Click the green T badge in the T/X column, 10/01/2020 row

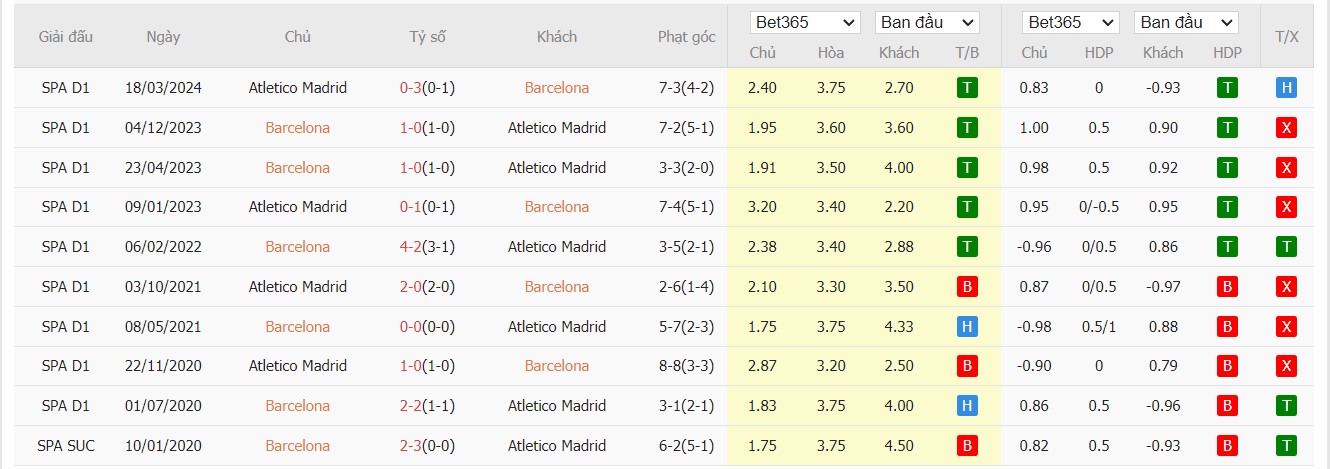(x=1287, y=446)
